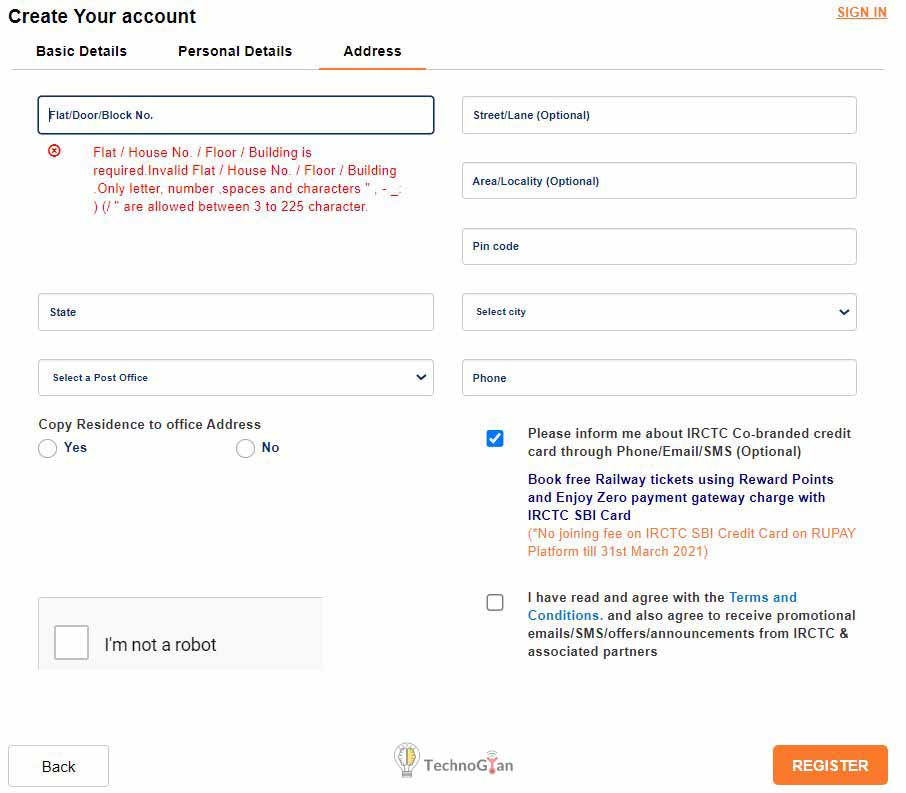The width and height of the screenshot is (906, 793).
Task: Select No for copy residence address
Action: pos(245,449)
